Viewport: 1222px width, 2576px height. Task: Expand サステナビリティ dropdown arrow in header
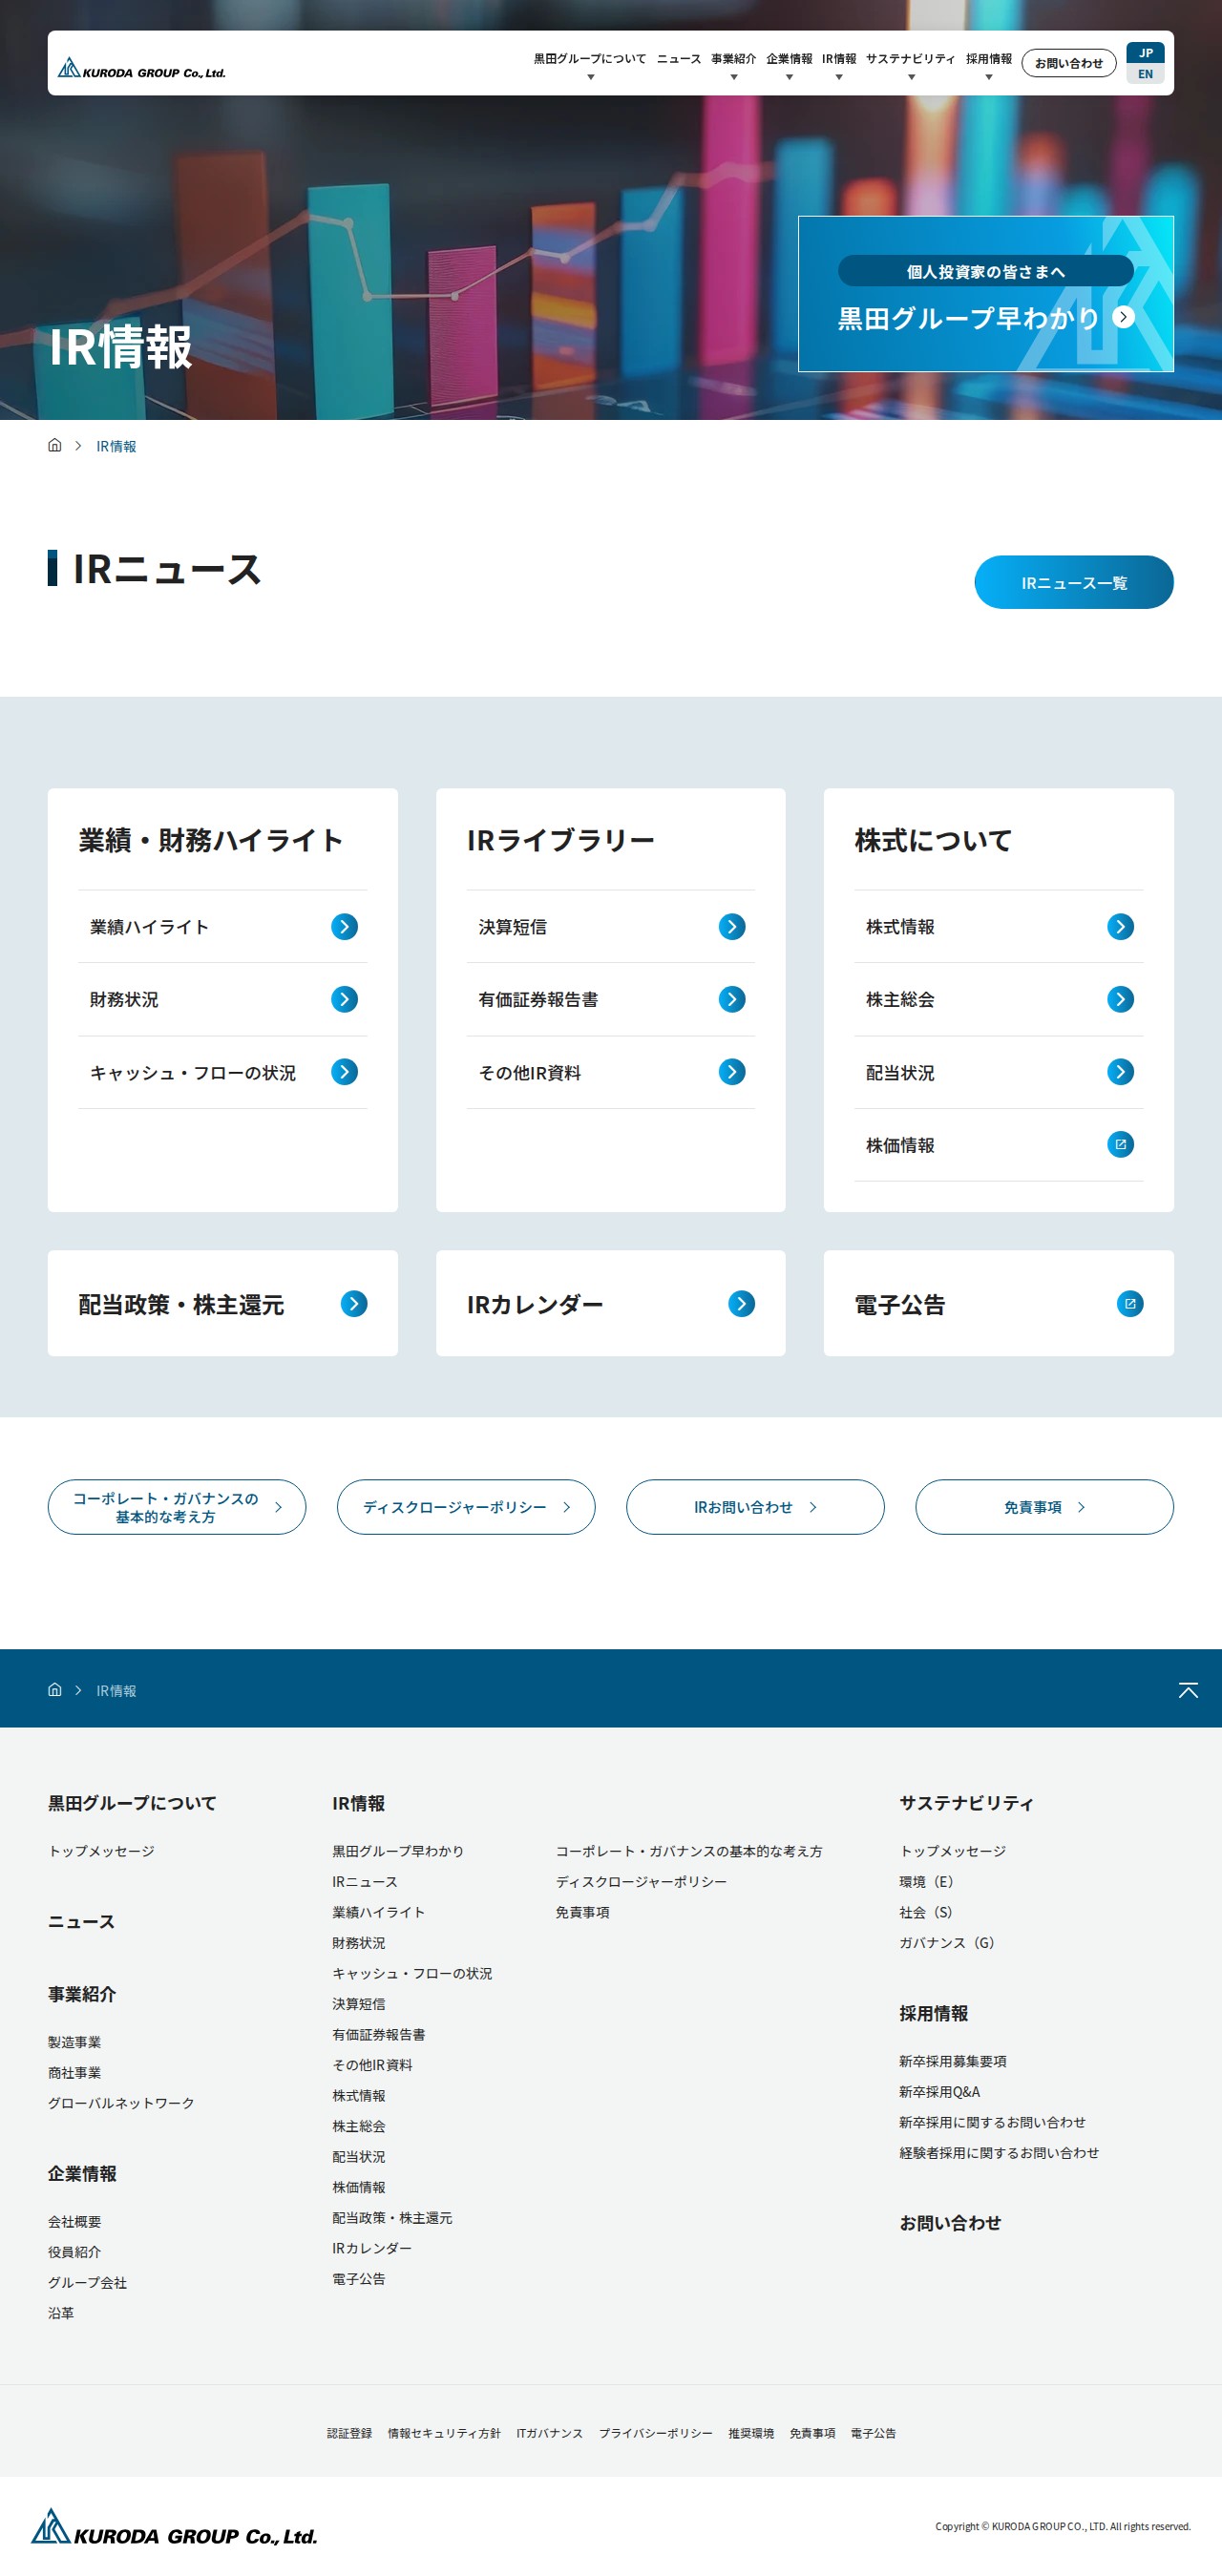[911, 77]
